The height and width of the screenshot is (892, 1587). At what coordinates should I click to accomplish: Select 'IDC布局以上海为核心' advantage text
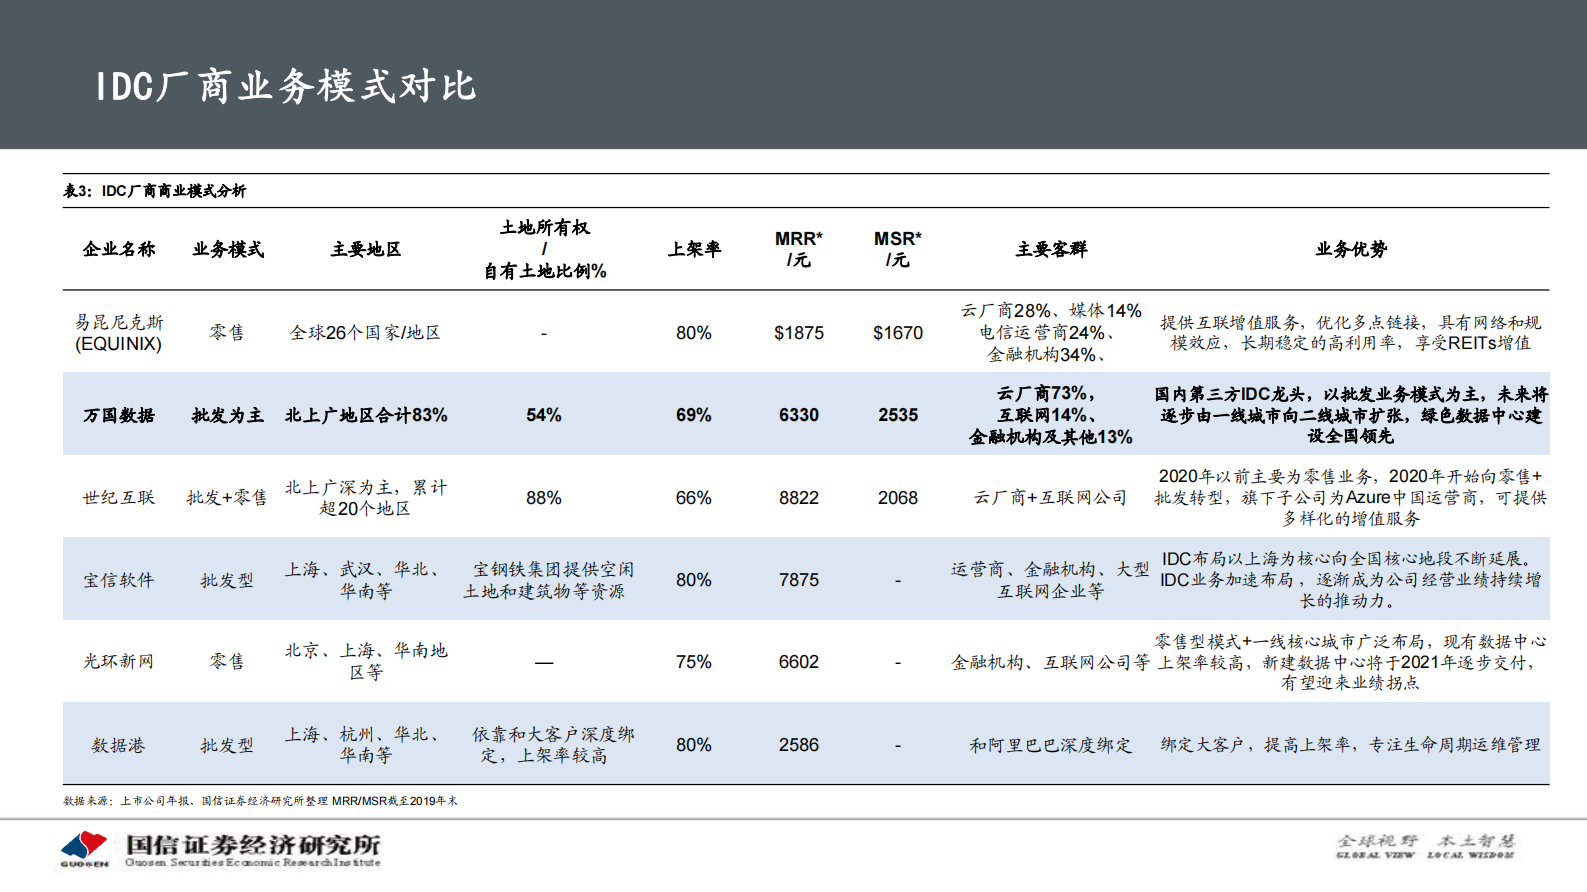point(1351,580)
